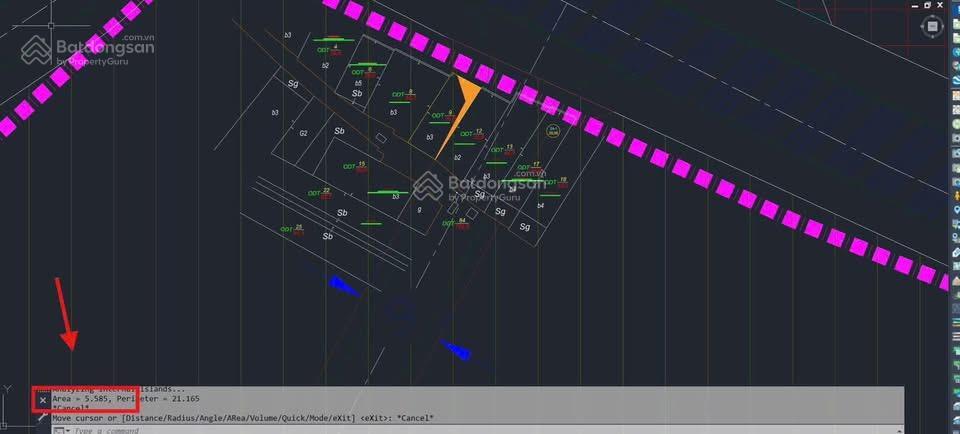Open command line customize wrench
960x434 pixels.
[x=43, y=417]
